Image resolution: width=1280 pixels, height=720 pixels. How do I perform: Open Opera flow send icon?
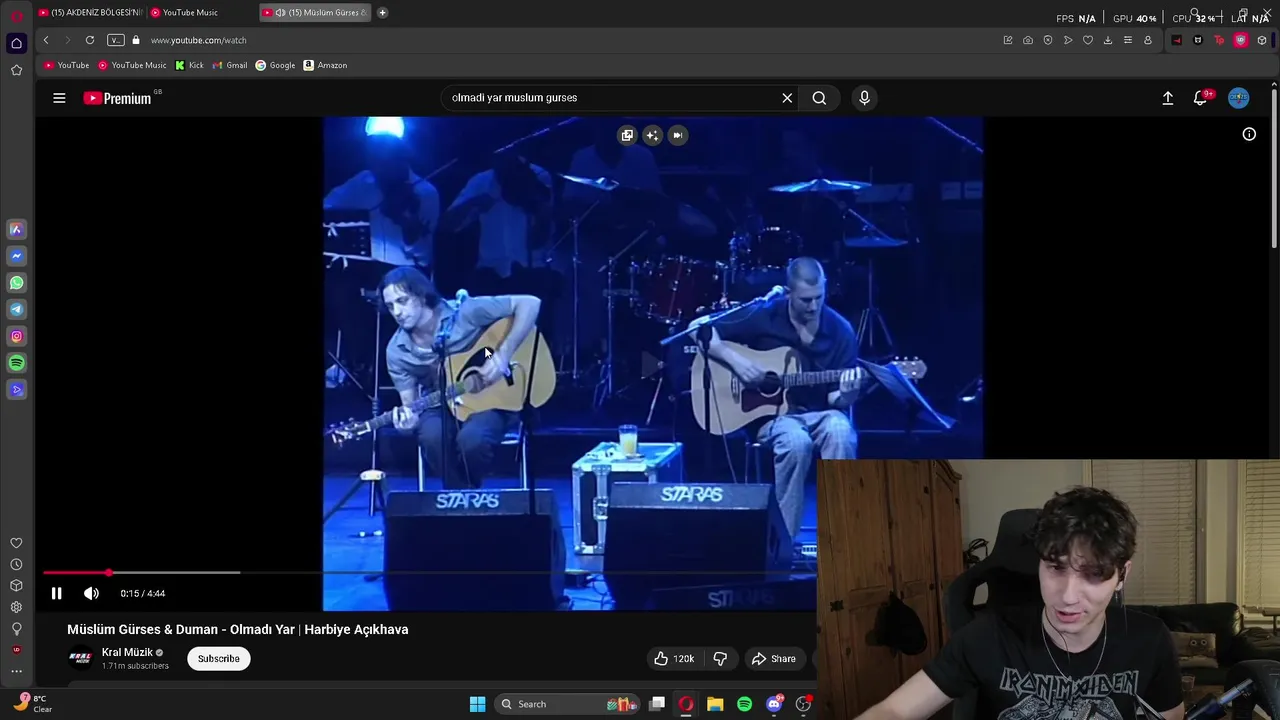1068,40
